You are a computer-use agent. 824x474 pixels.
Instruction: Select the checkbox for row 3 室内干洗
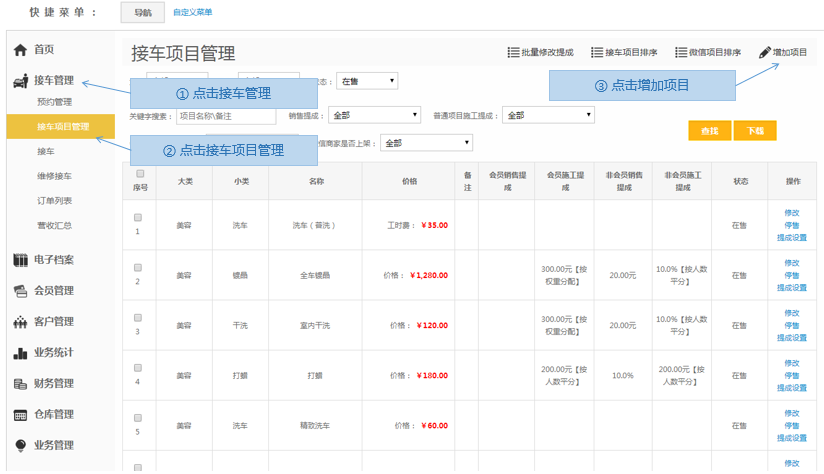138,318
